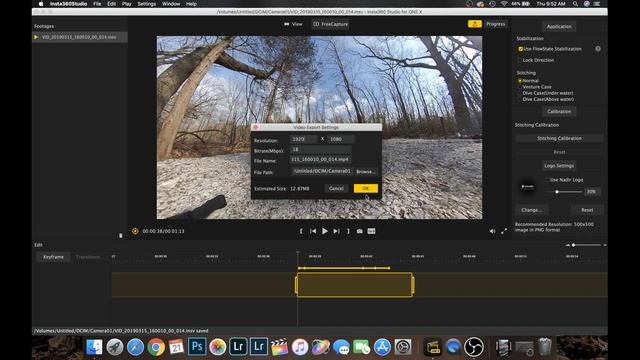Screen dimensions: 640x360
Task: Click the File Name input field
Action: [x=320, y=160]
